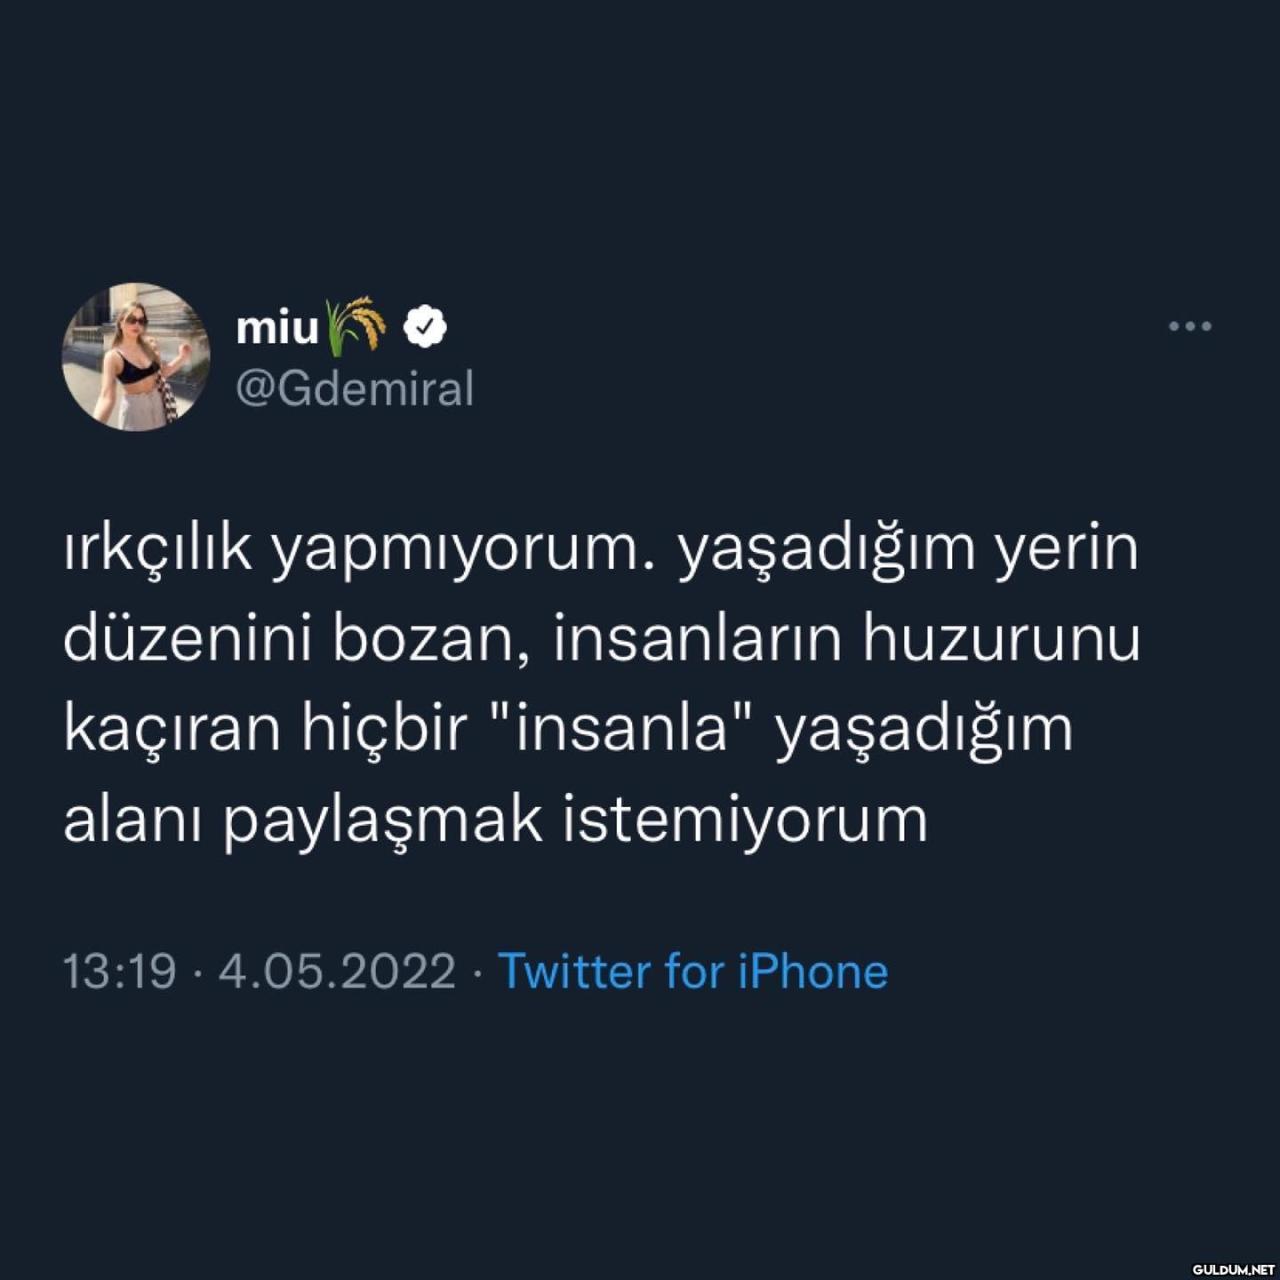The height and width of the screenshot is (1280, 1280).
Task: Open the @Gdemiral handle
Action: (x=355, y=389)
